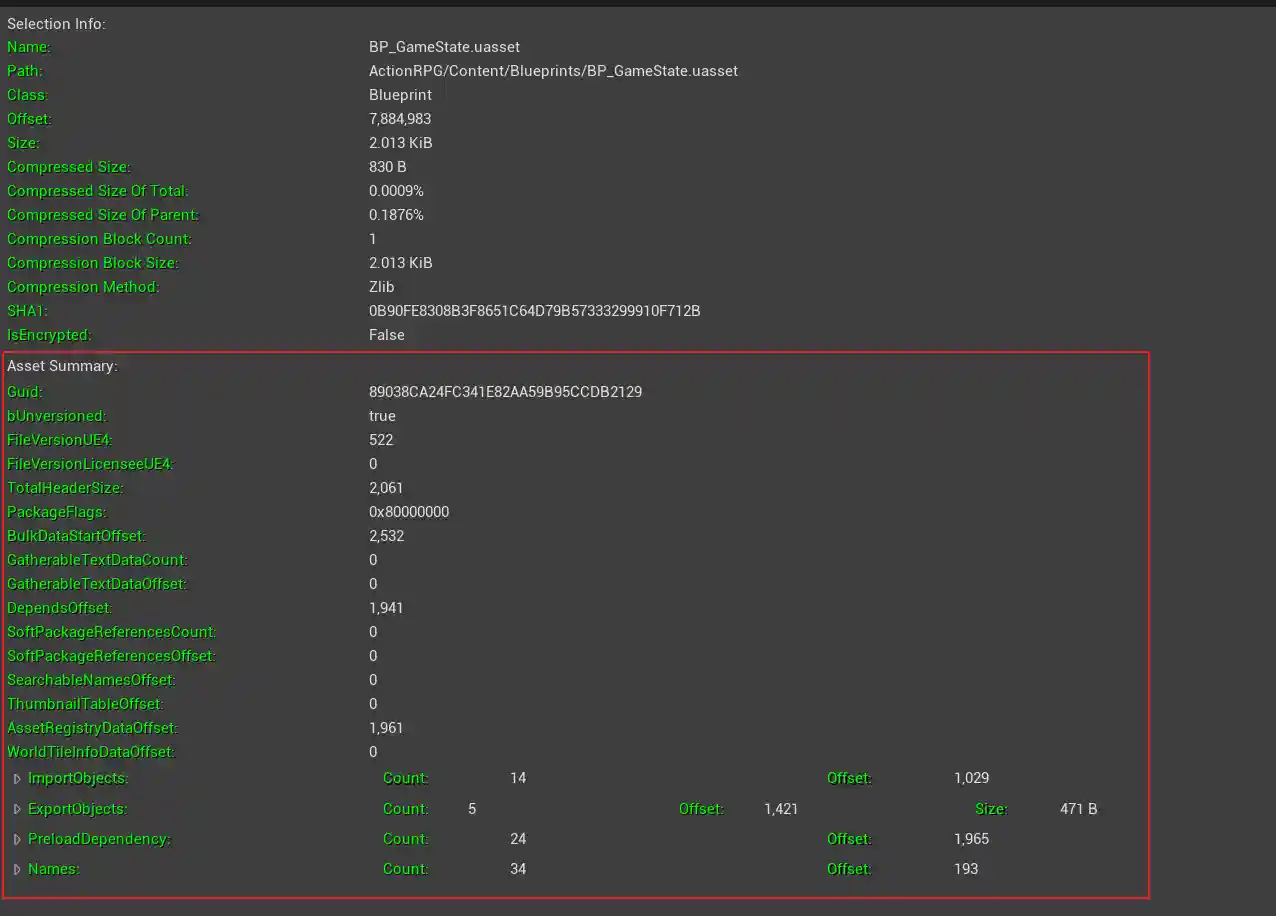The height and width of the screenshot is (916, 1276).
Task: Select the IsEncrypted False value
Action: [387, 335]
